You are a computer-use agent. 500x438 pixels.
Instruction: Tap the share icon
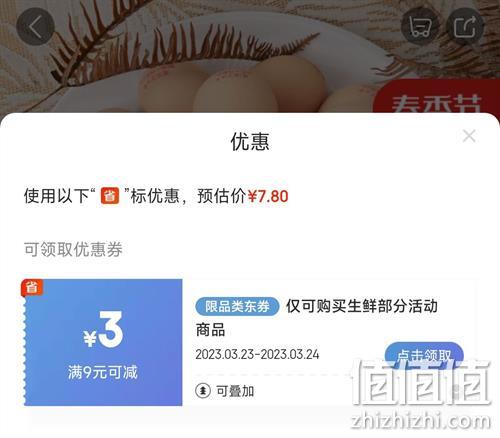click(465, 27)
